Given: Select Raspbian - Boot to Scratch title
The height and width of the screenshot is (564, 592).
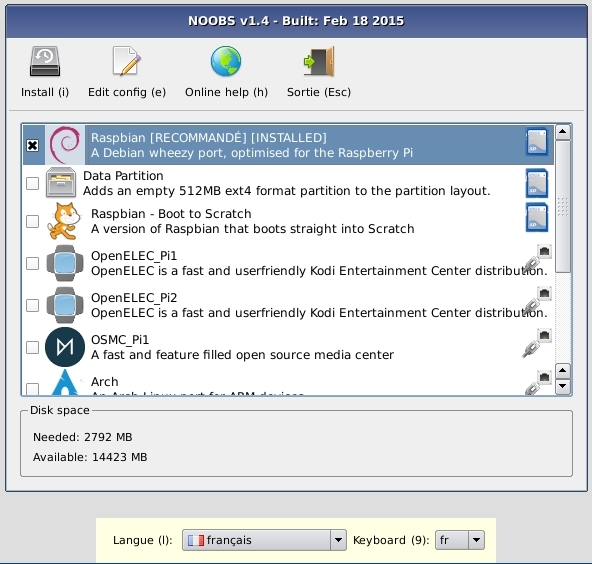Looking at the screenshot, I should (x=171, y=214).
